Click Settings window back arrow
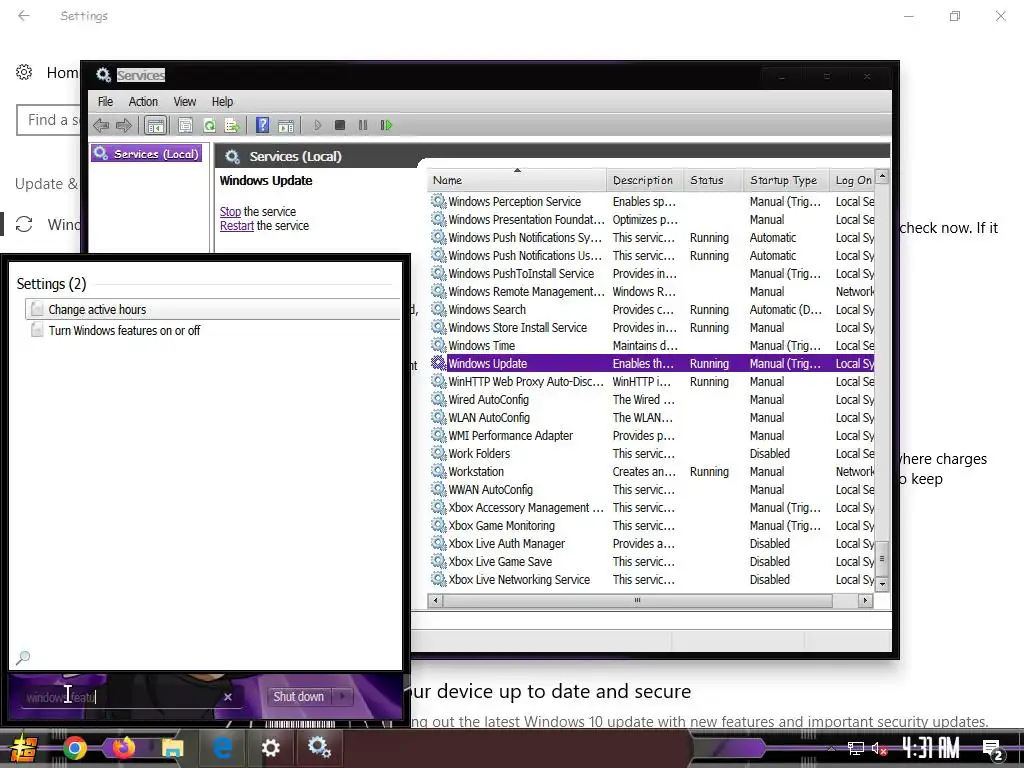 24,16
